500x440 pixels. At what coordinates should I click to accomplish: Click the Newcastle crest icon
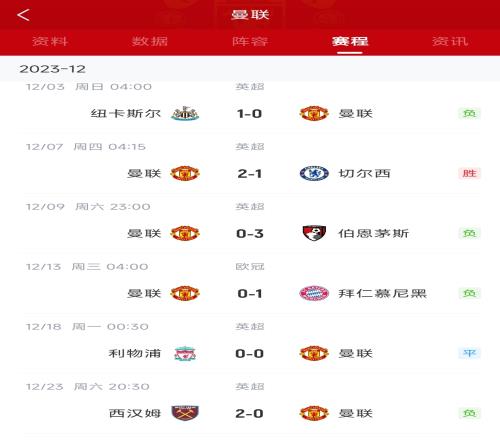click(x=185, y=113)
